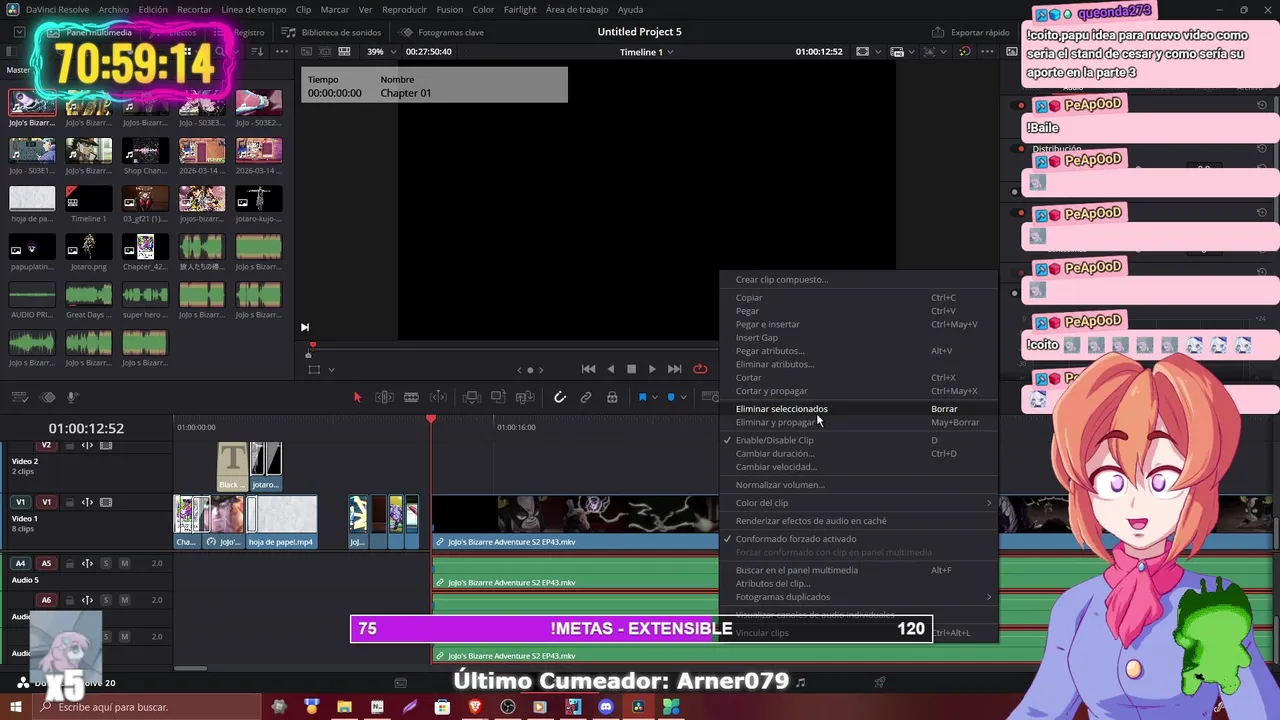
Task: Open the viewer zoom 39% dropdown
Action: (x=381, y=51)
